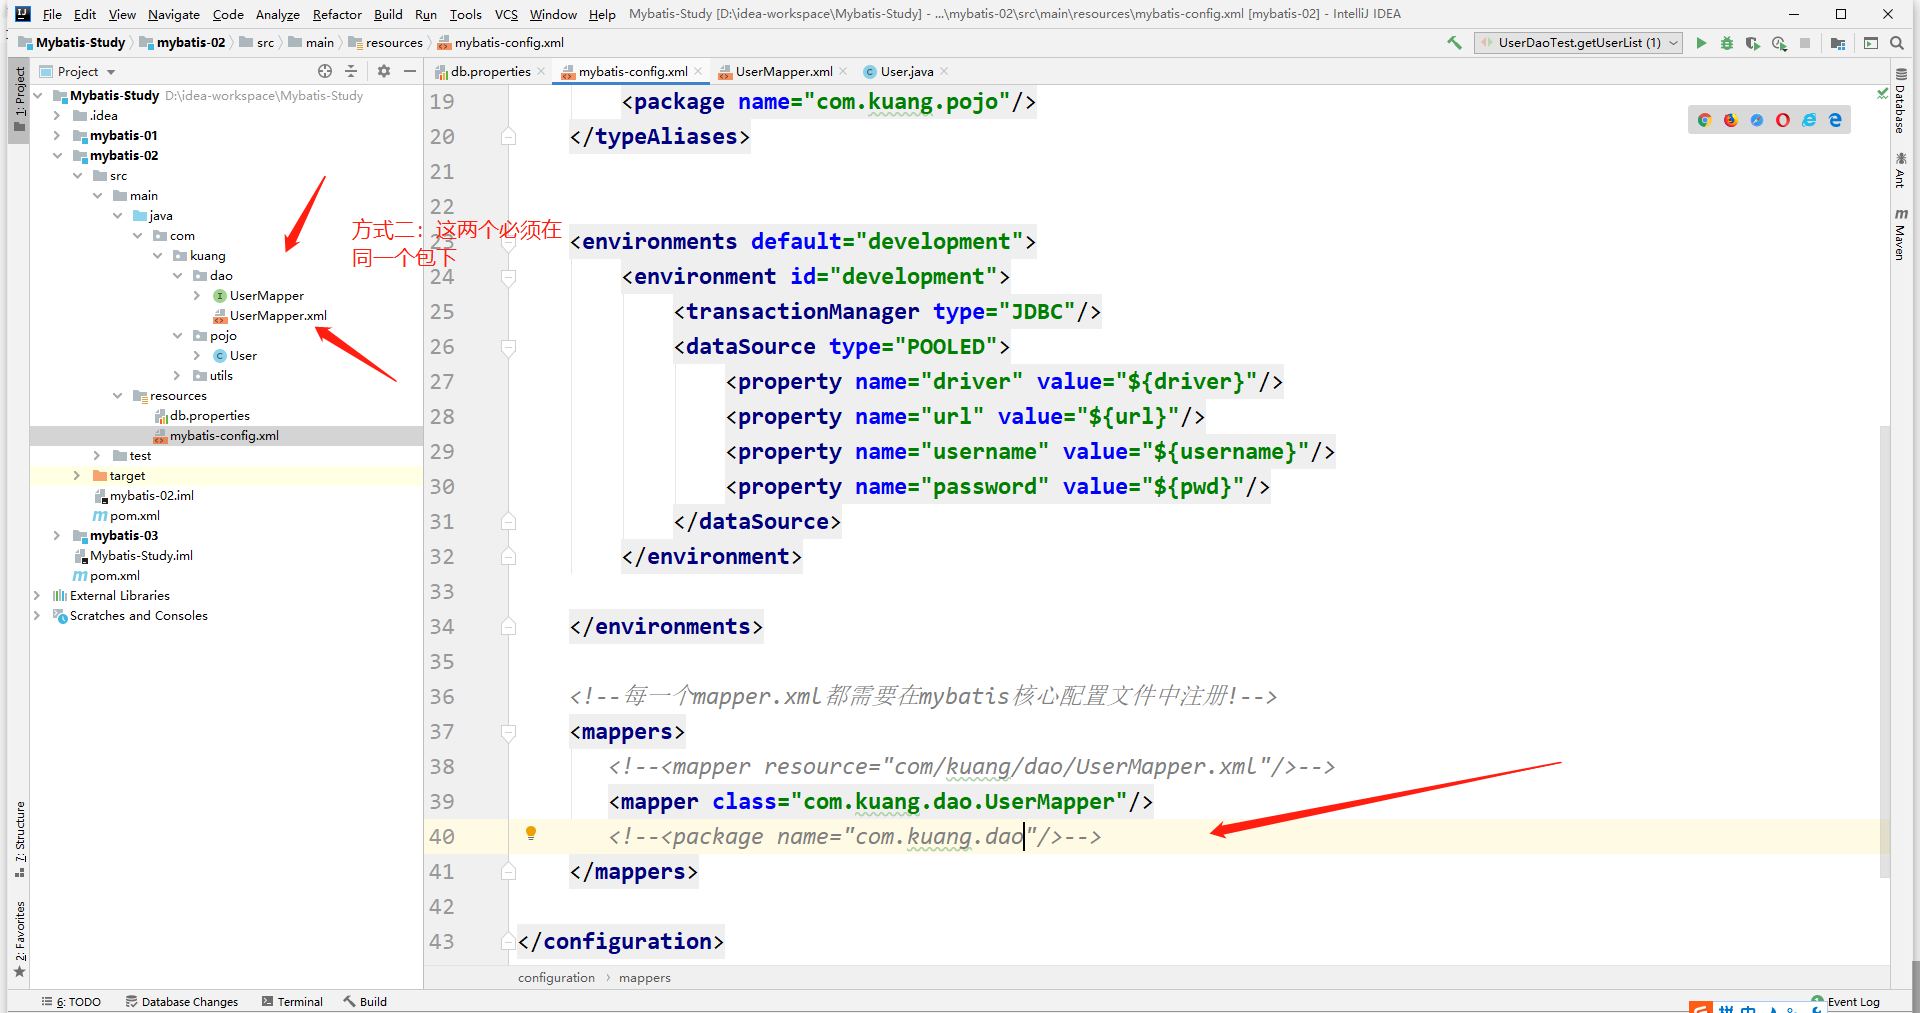Hide the Project panel with minus icon
Image resolution: width=1920 pixels, height=1013 pixels.
pyautogui.click(x=410, y=71)
